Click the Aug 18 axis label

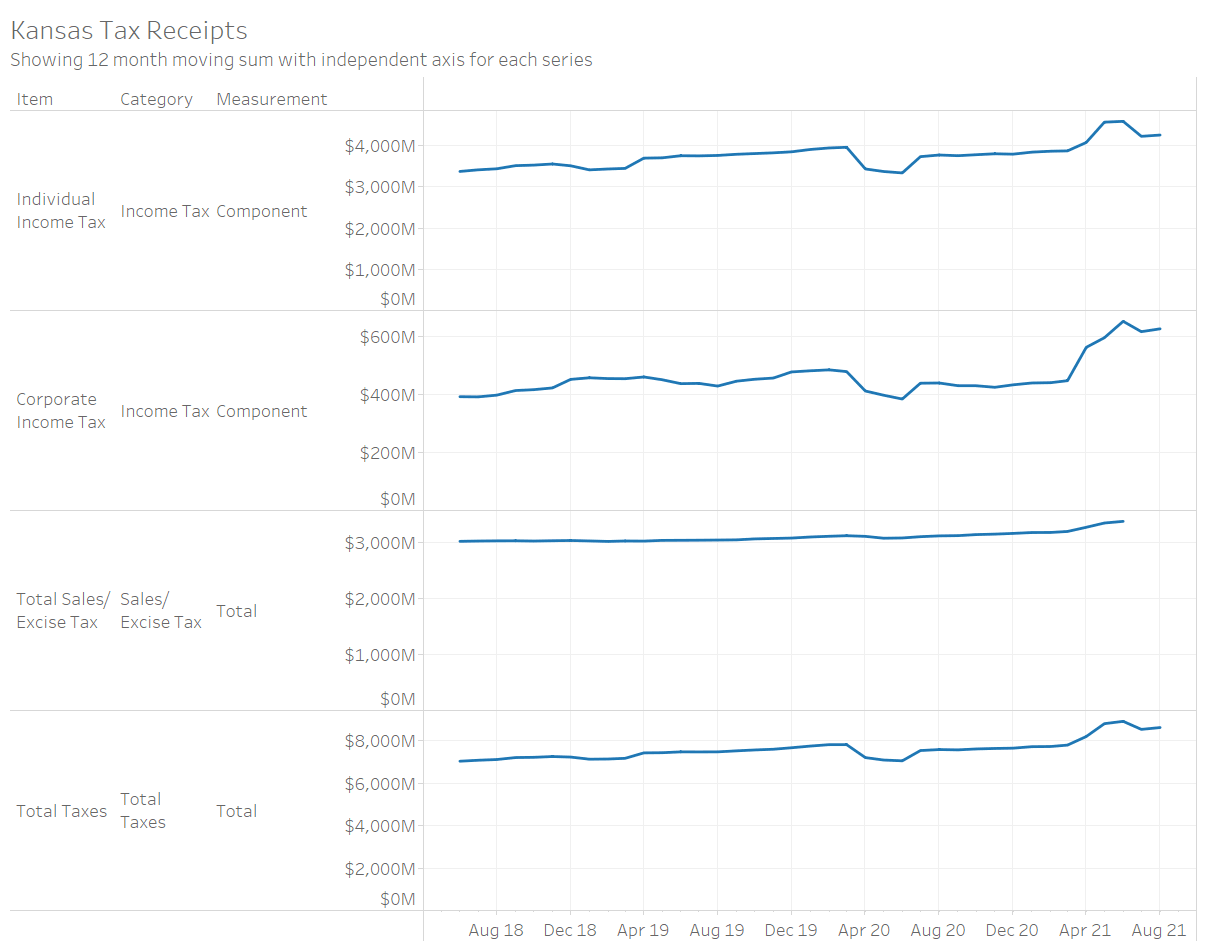496,930
